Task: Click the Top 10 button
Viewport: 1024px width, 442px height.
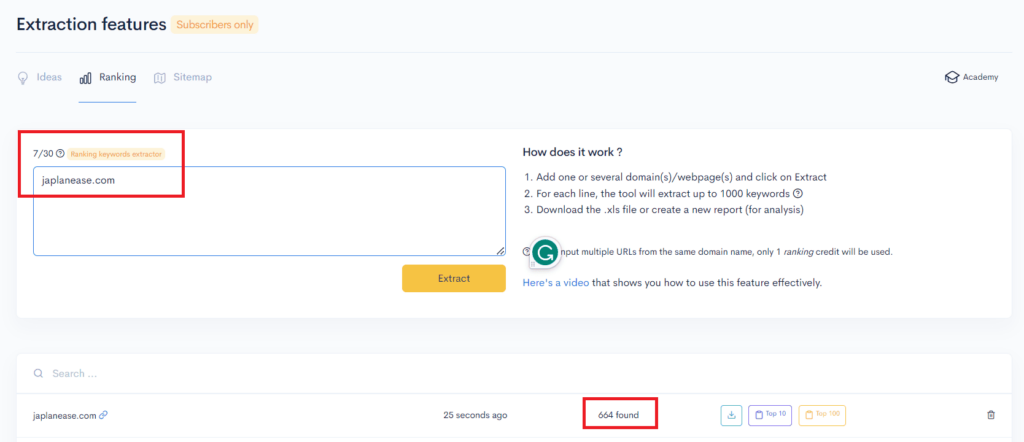Action: pyautogui.click(x=770, y=415)
